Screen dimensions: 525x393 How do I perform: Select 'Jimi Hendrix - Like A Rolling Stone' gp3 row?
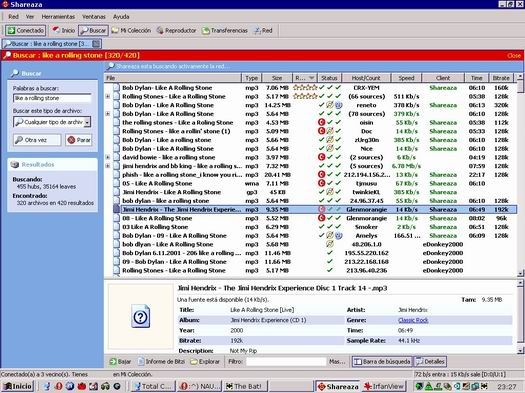pyautogui.click(x=310, y=192)
